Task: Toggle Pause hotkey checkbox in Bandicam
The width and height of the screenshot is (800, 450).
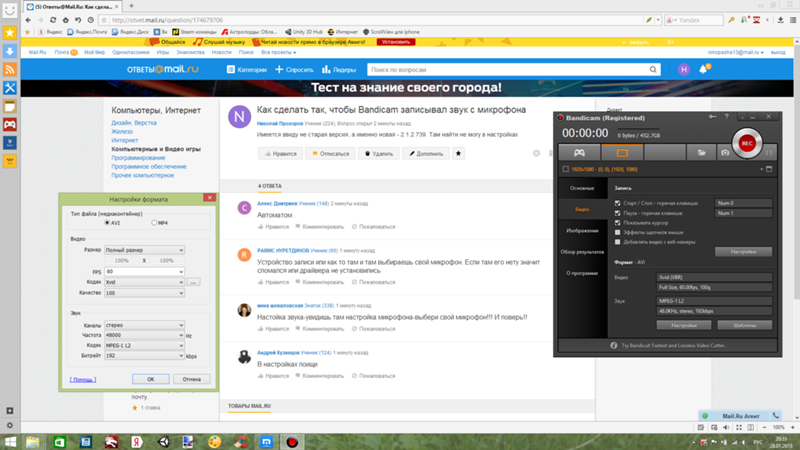Action: (x=617, y=213)
